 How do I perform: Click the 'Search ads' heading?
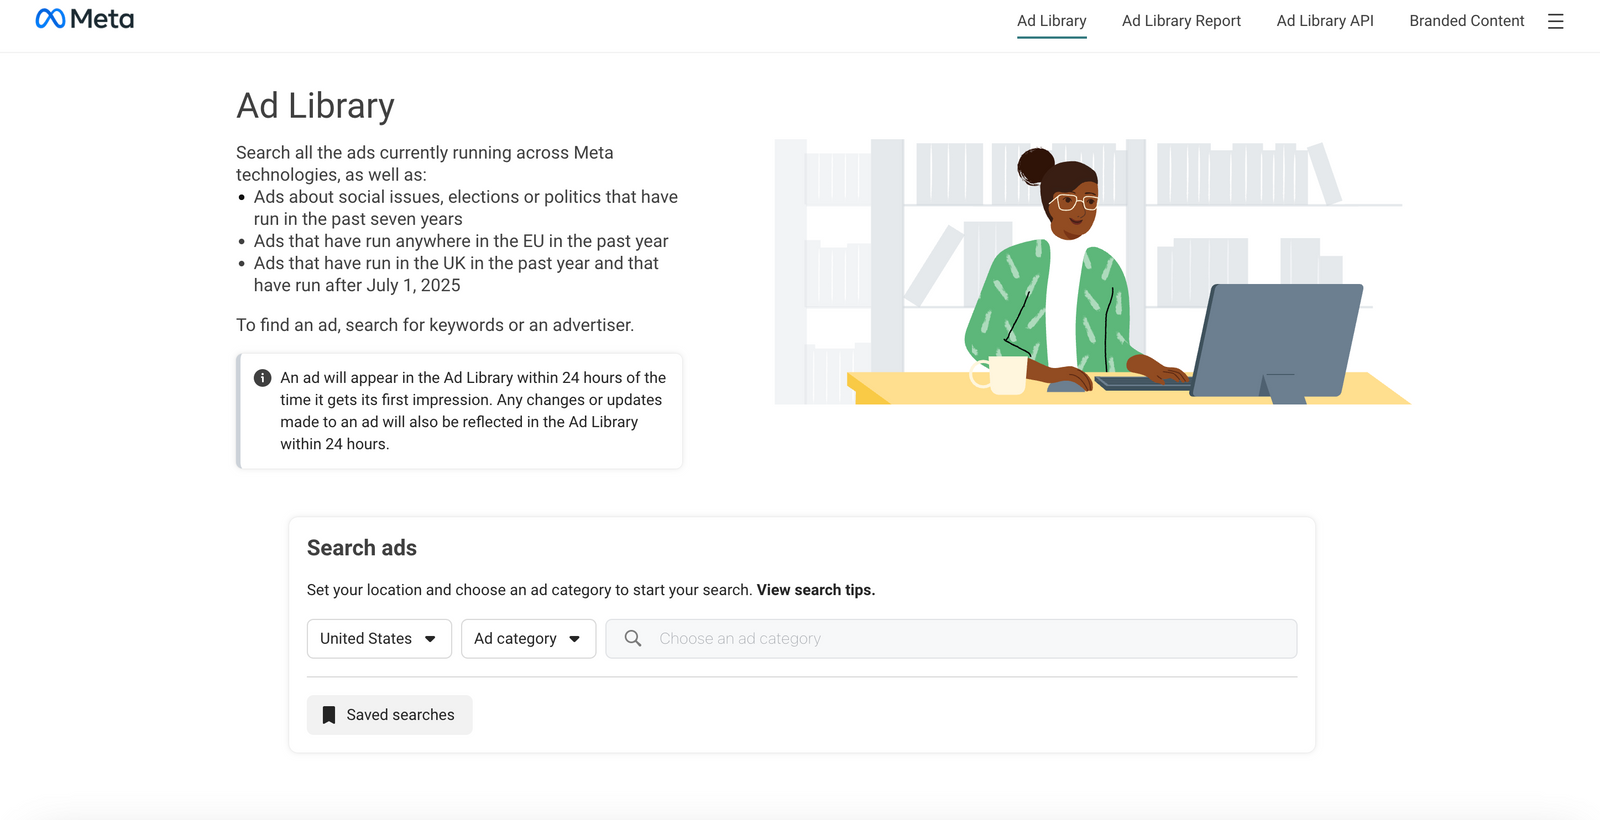362,548
